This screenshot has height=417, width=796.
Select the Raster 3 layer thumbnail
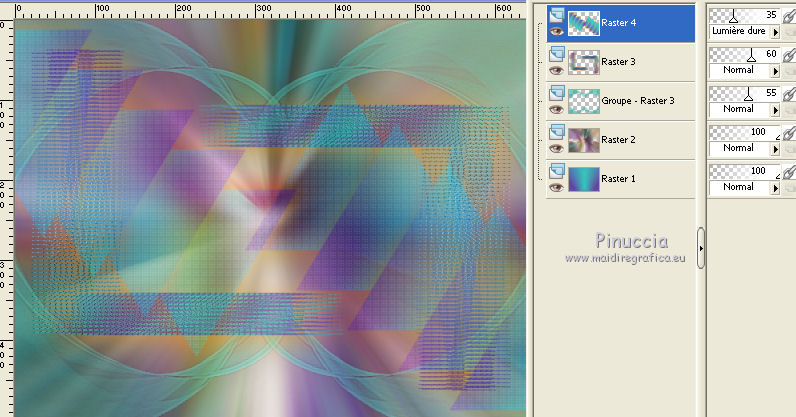coord(583,62)
